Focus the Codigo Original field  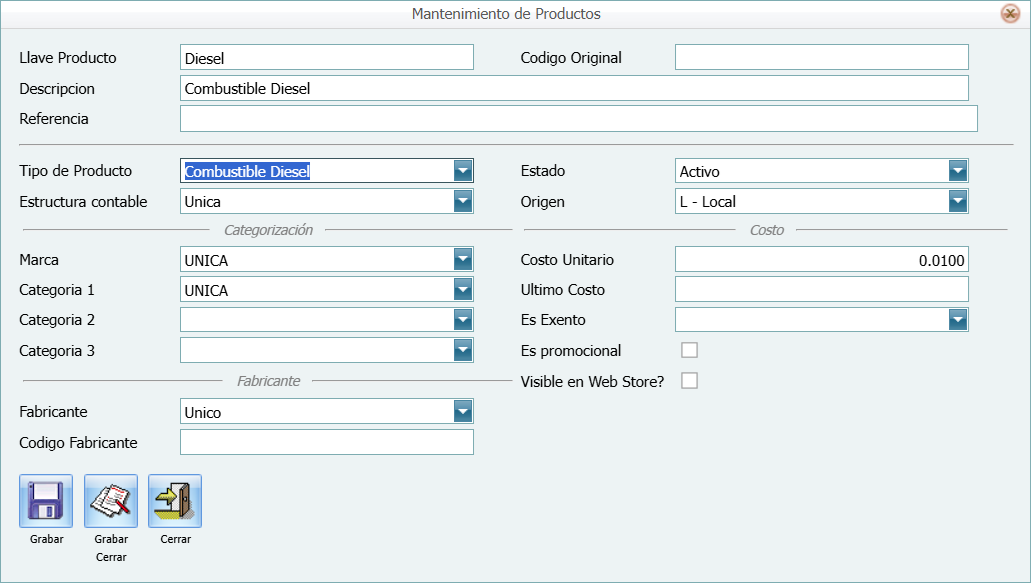point(821,58)
